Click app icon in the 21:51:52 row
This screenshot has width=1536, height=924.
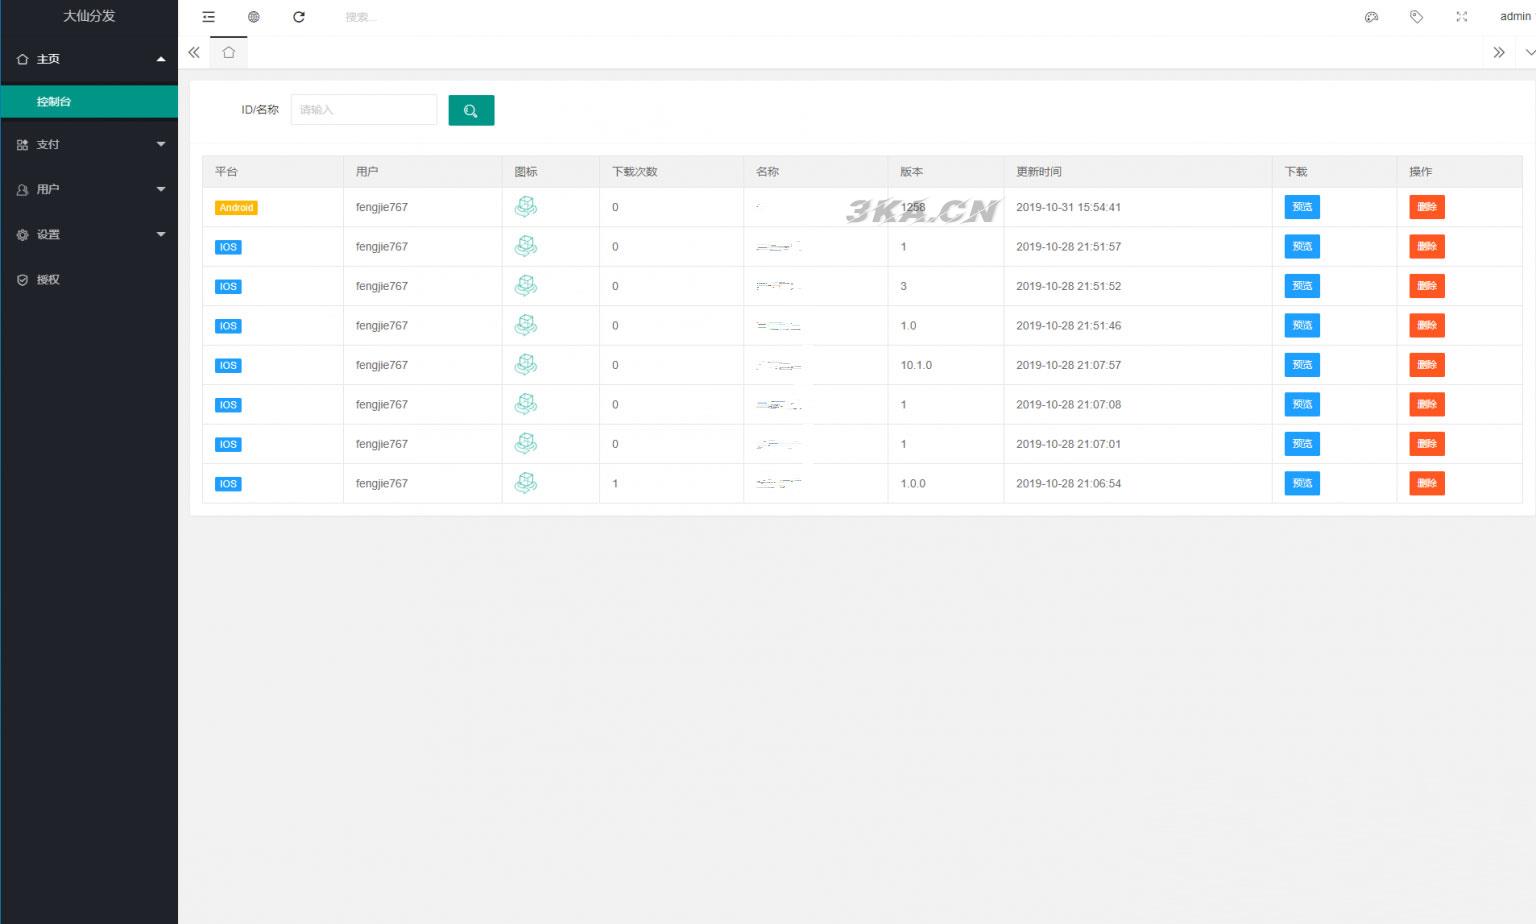[x=526, y=286]
